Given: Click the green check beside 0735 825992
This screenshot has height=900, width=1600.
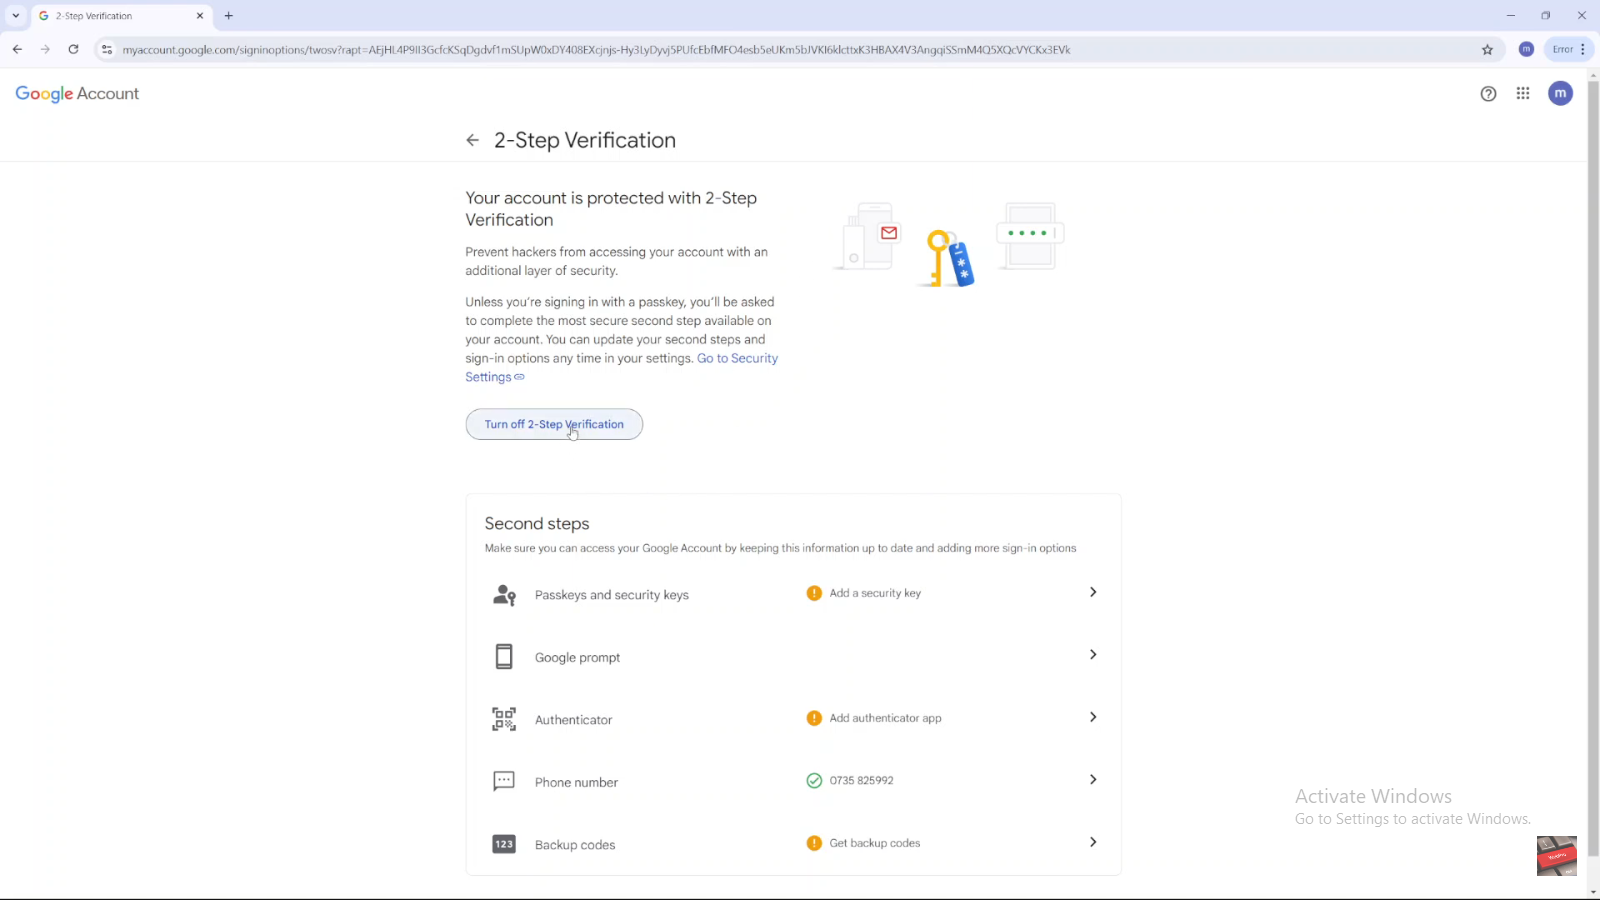Looking at the screenshot, I should pyautogui.click(x=814, y=780).
